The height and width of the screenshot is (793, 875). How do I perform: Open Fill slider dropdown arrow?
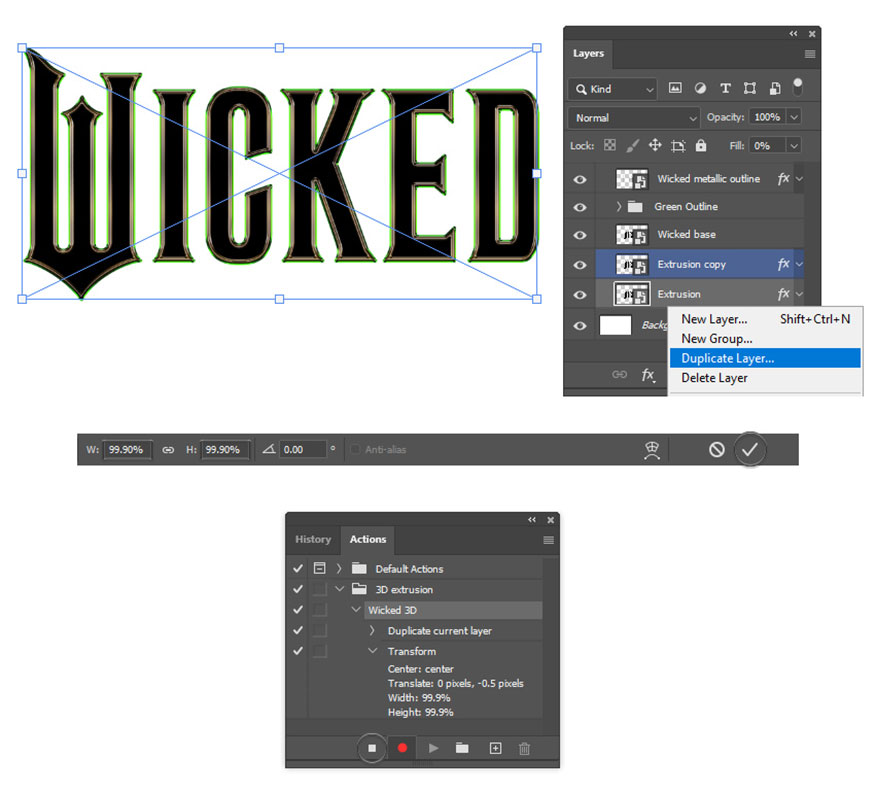click(x=794, y=146)
